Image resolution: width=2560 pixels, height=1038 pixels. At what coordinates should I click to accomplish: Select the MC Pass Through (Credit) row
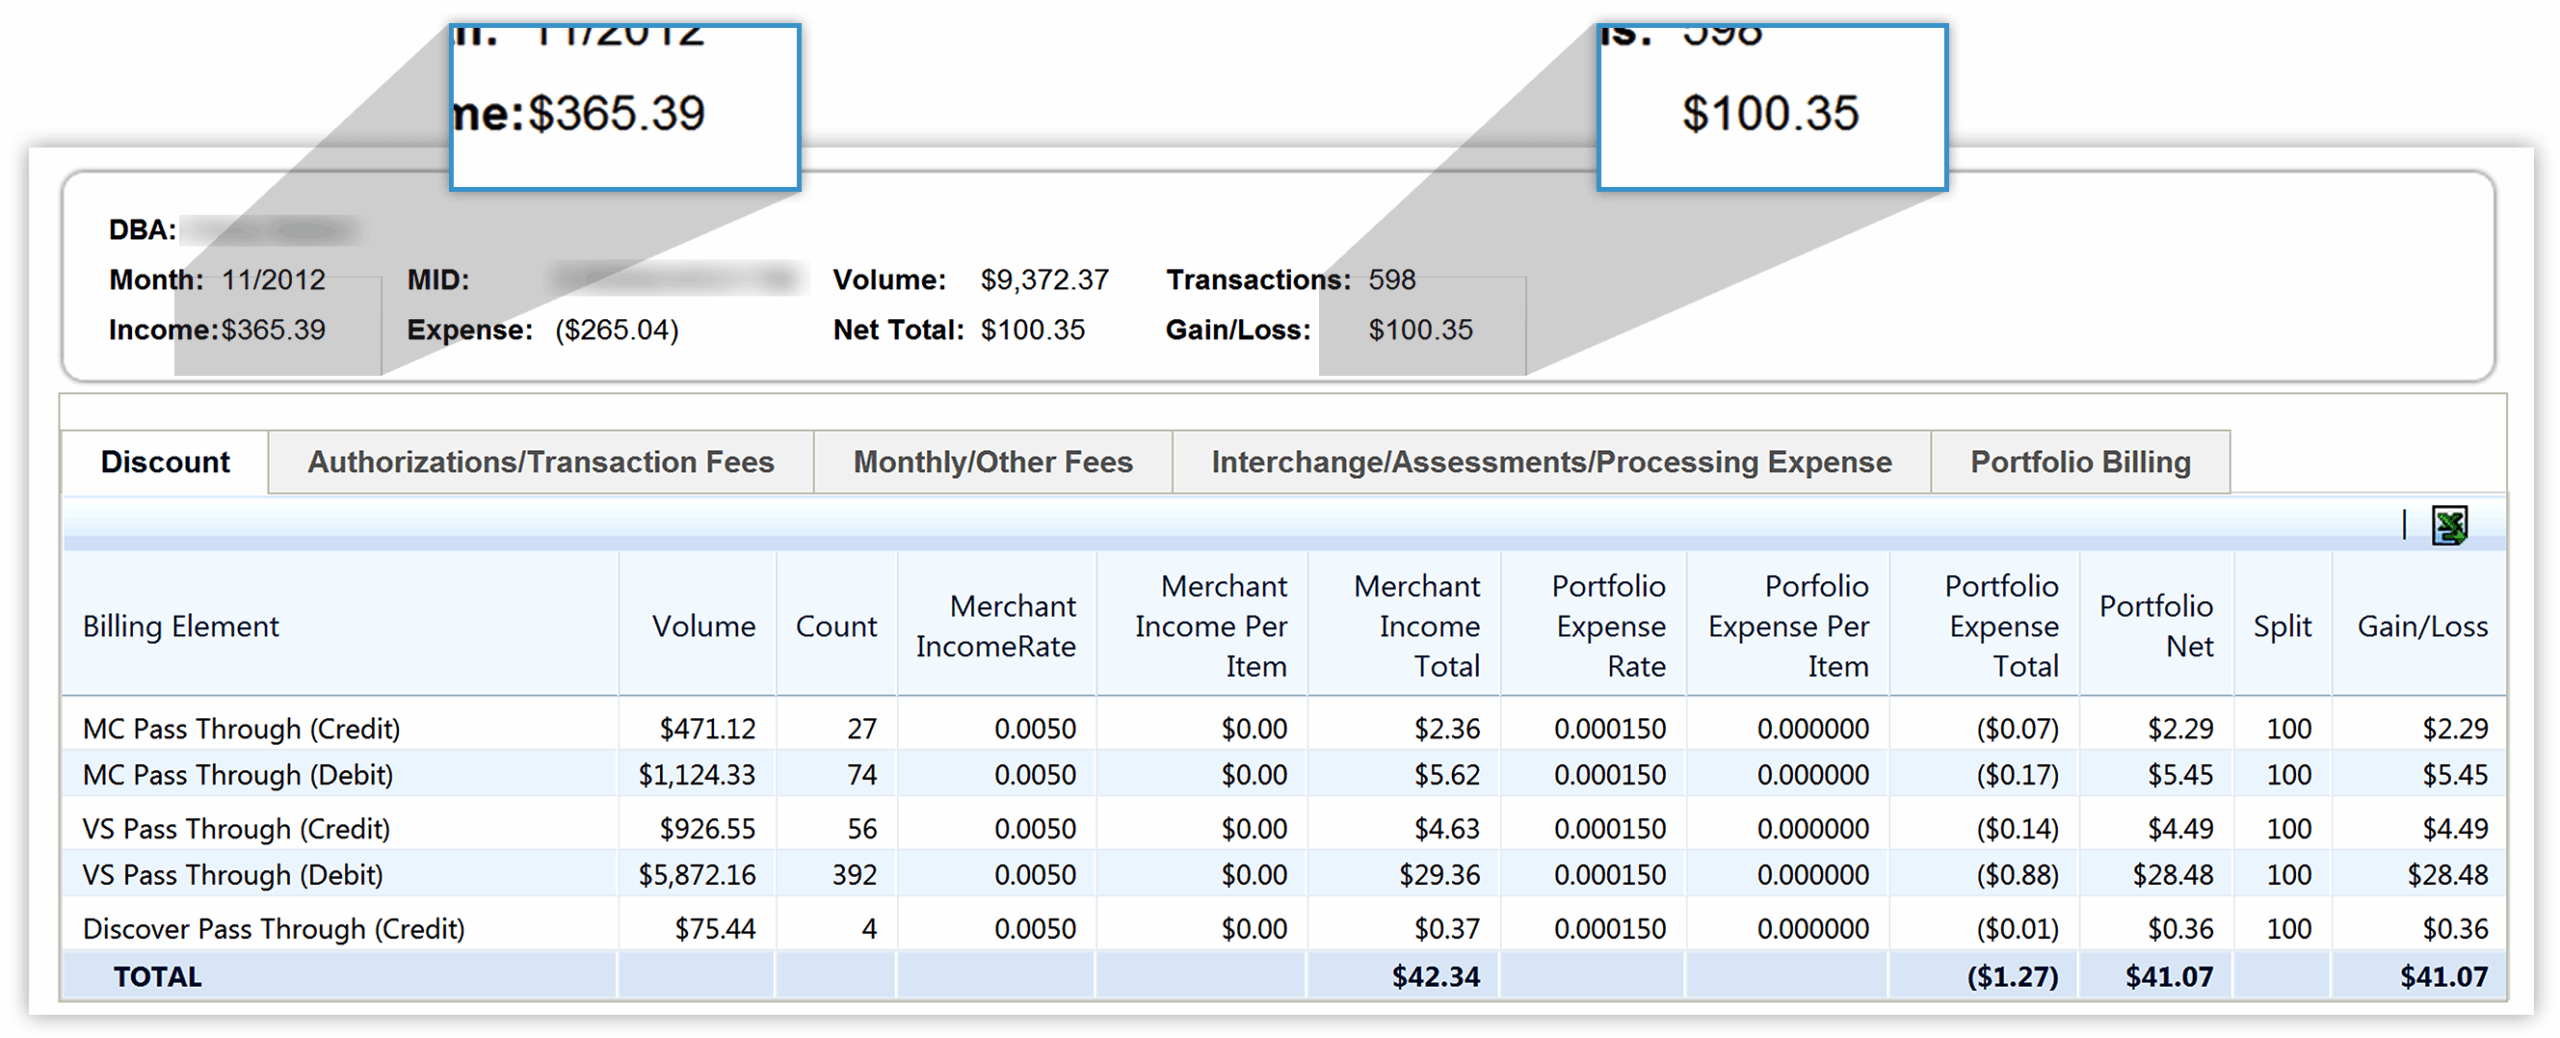(x=241, y=728)
